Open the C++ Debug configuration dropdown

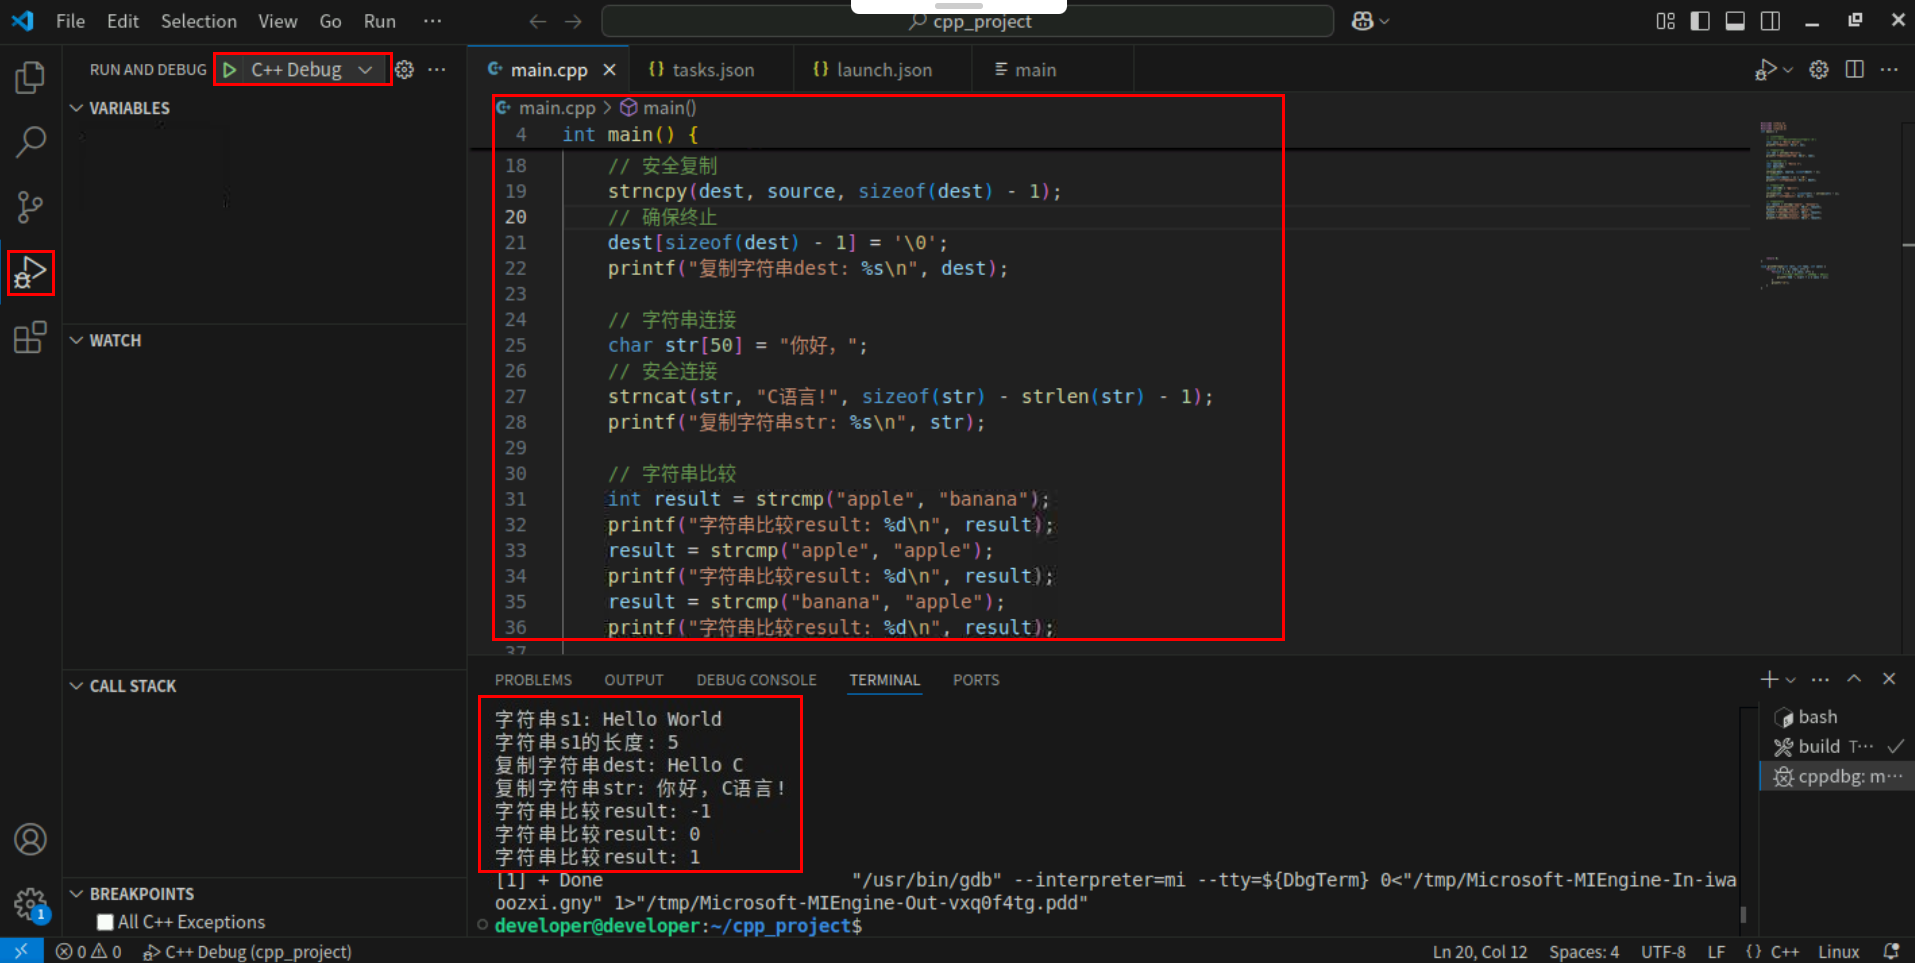click(365, 70)
